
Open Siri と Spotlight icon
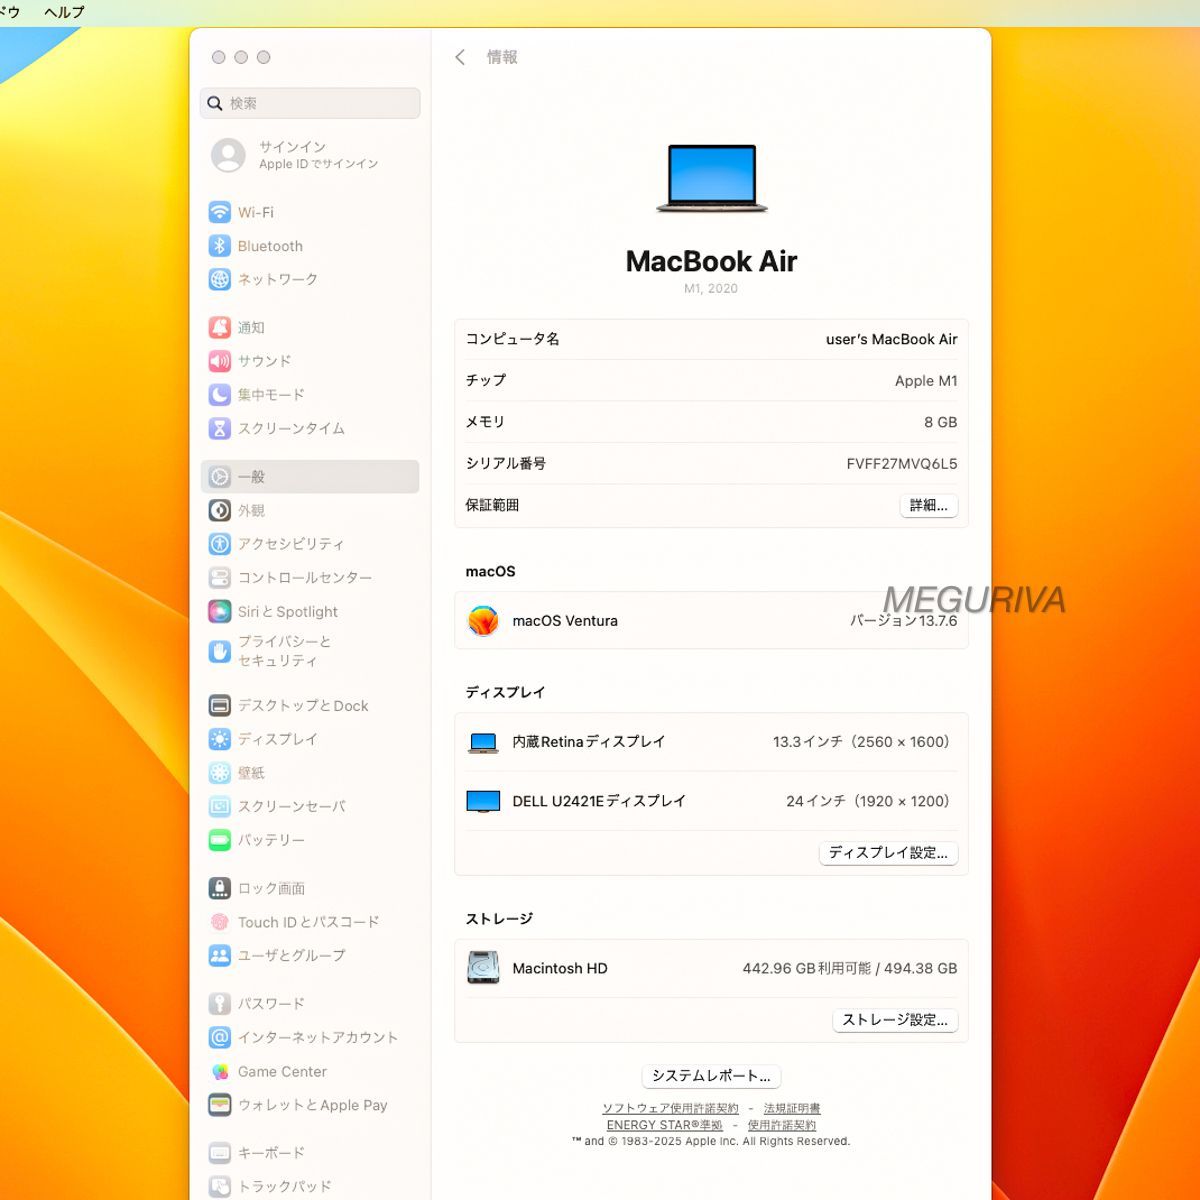click(219, 611)
